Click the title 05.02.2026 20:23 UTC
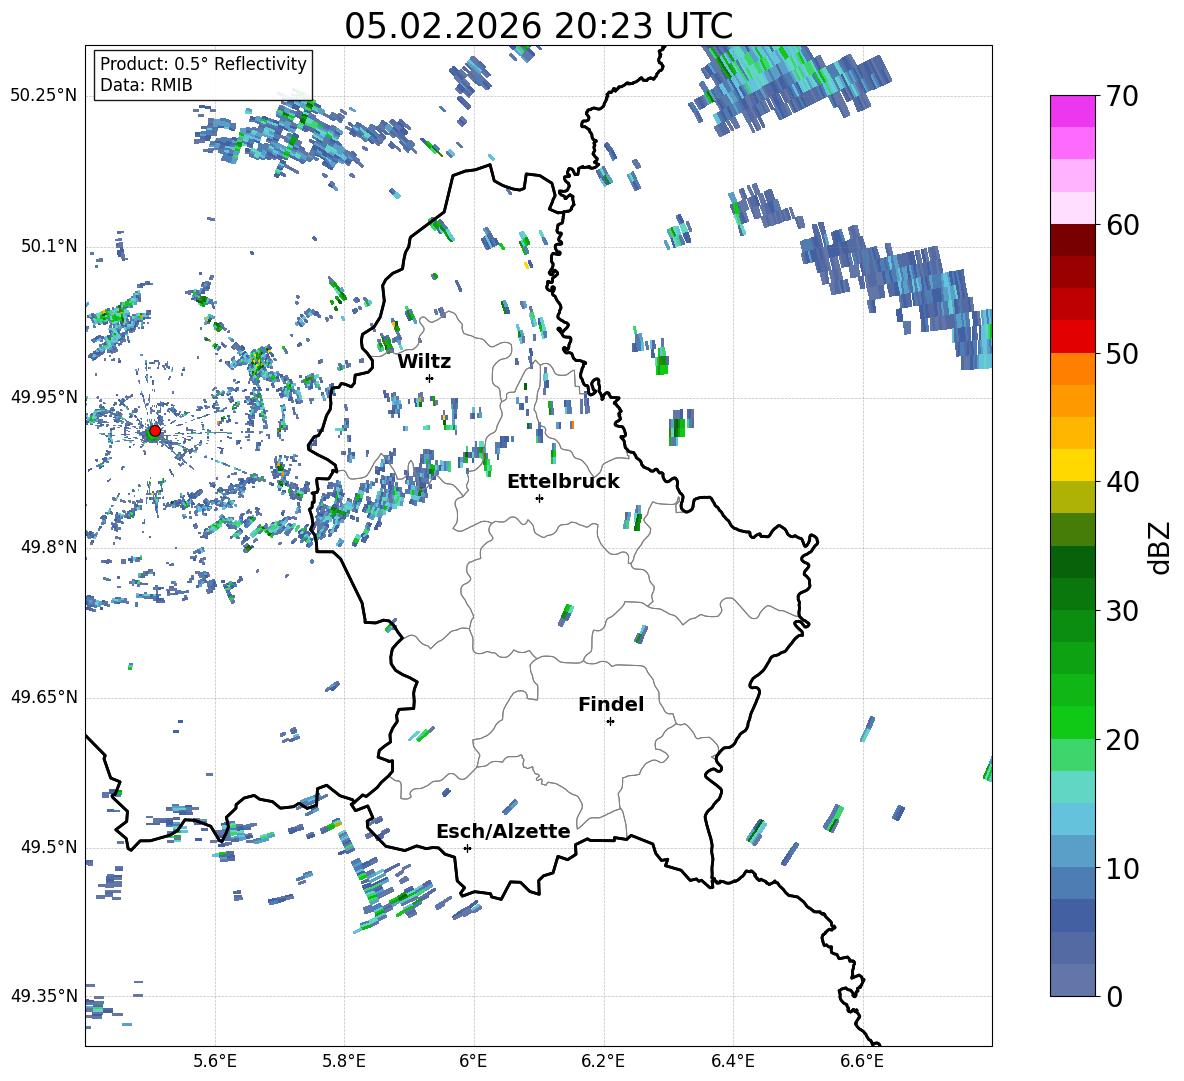The height and width of the screenshot is (1081, 1184). pos(538,26)
